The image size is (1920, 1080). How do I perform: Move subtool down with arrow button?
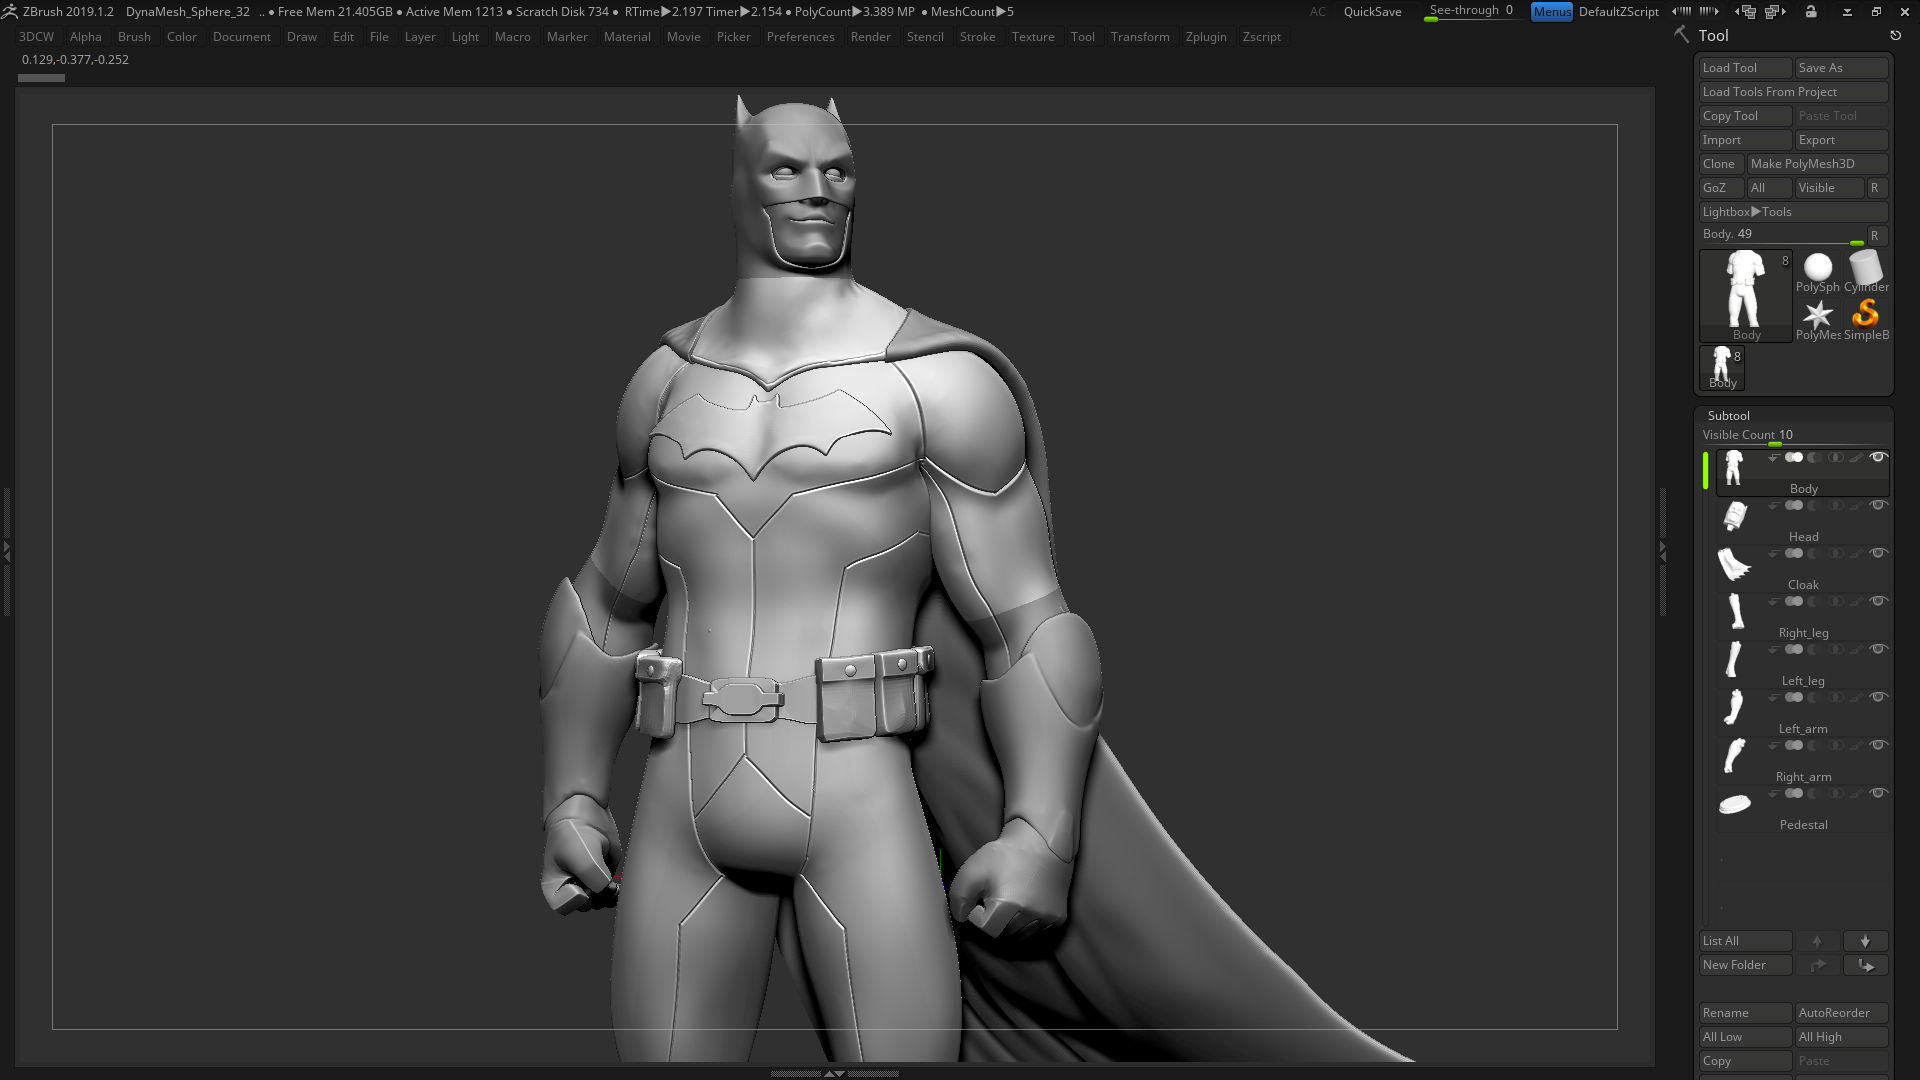tap(1865, 941)
